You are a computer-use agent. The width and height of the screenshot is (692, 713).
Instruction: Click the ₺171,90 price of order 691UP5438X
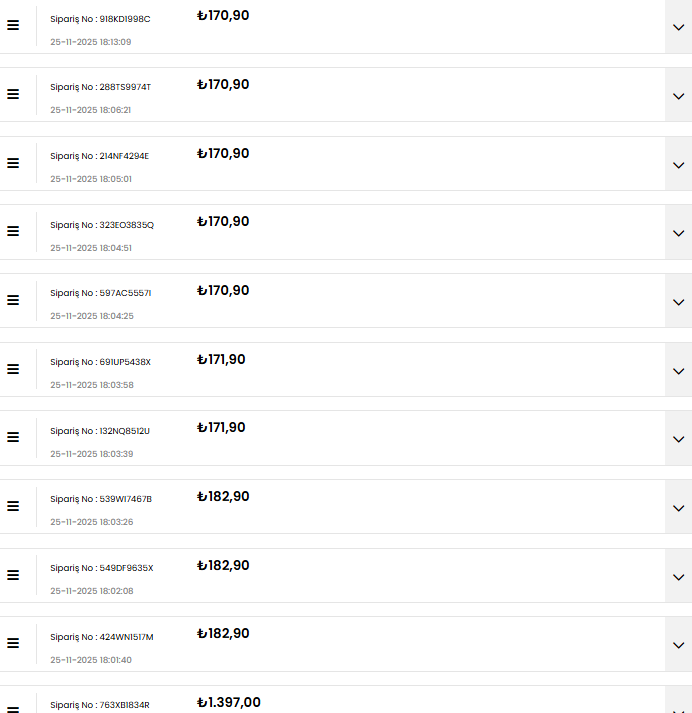(221, 360)
